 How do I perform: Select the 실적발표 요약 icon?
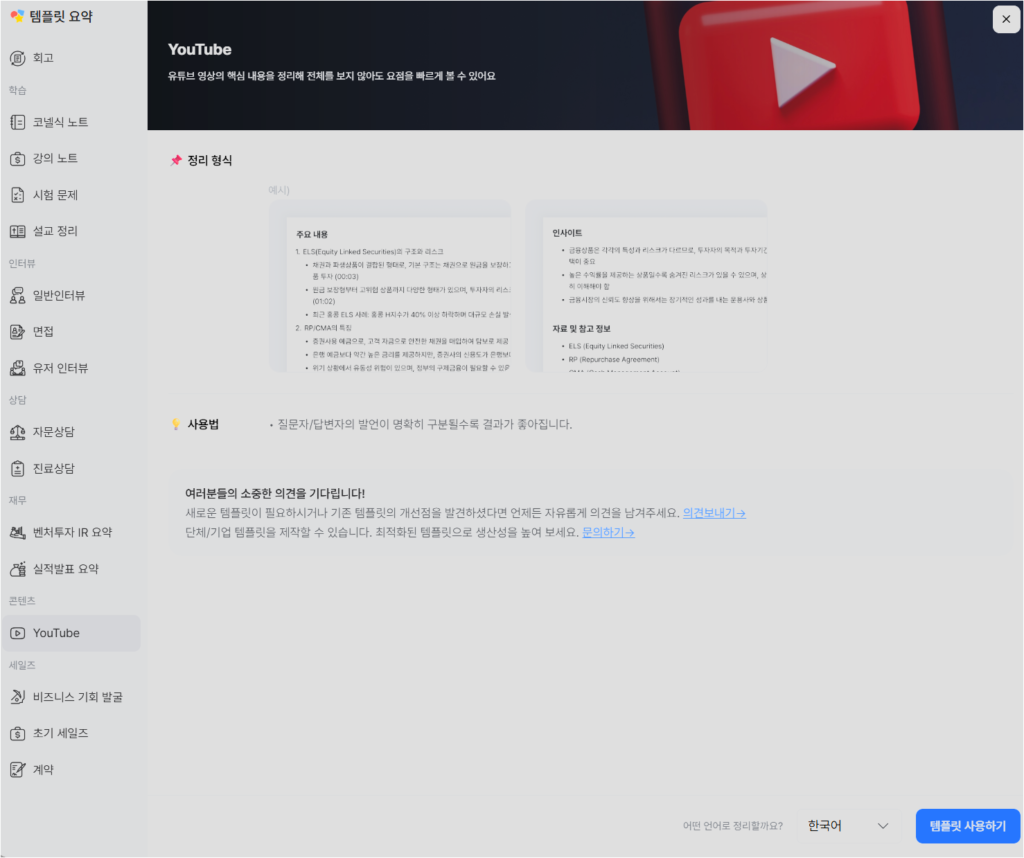click(x=19, y=569)
